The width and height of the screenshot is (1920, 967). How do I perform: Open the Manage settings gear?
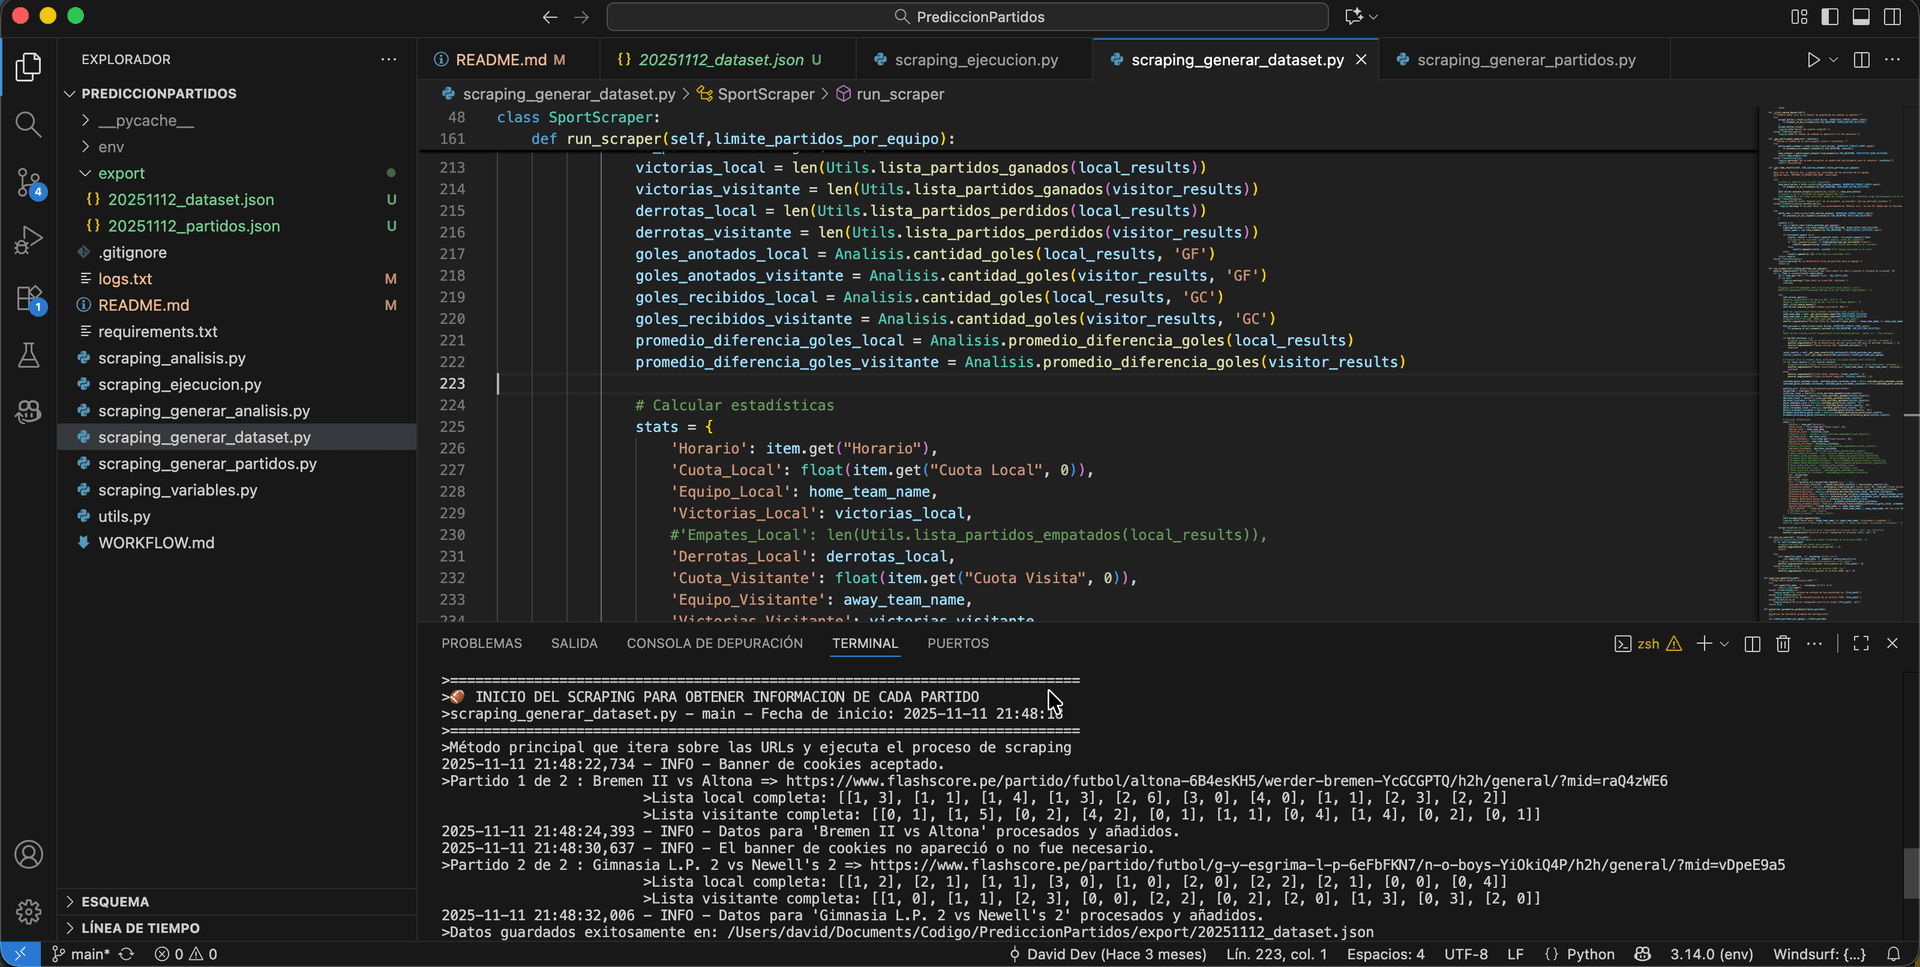tap(28, 911)
